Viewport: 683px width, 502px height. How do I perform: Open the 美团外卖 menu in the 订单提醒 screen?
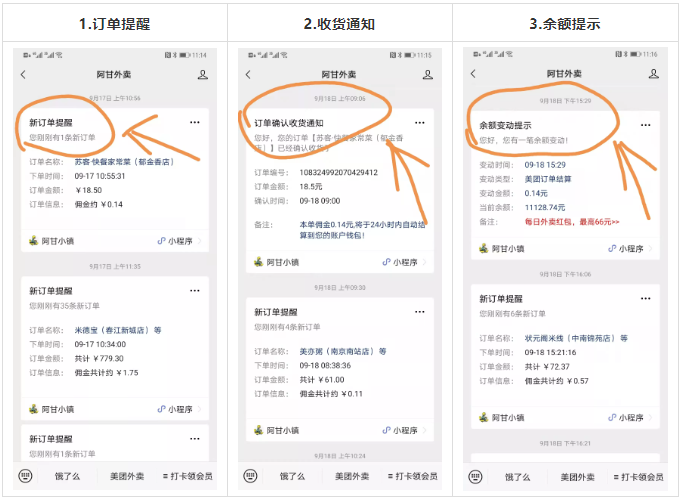pyautogui.click(x=127, y=476)
